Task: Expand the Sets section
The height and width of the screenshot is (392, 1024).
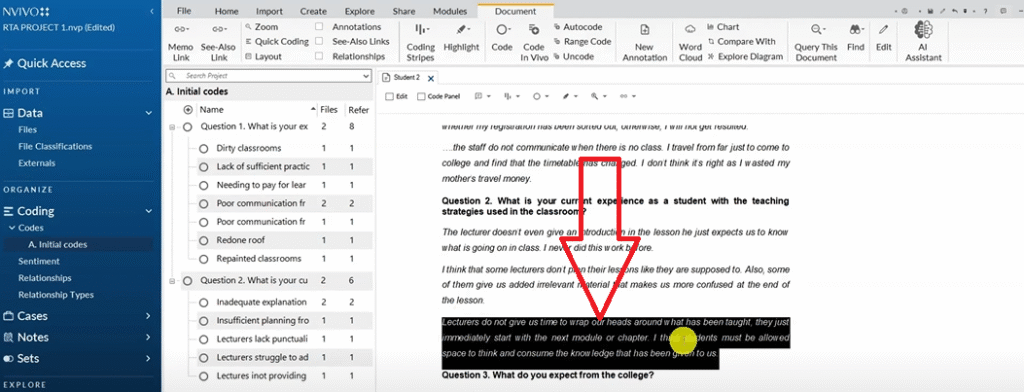Action: [149, 358]
